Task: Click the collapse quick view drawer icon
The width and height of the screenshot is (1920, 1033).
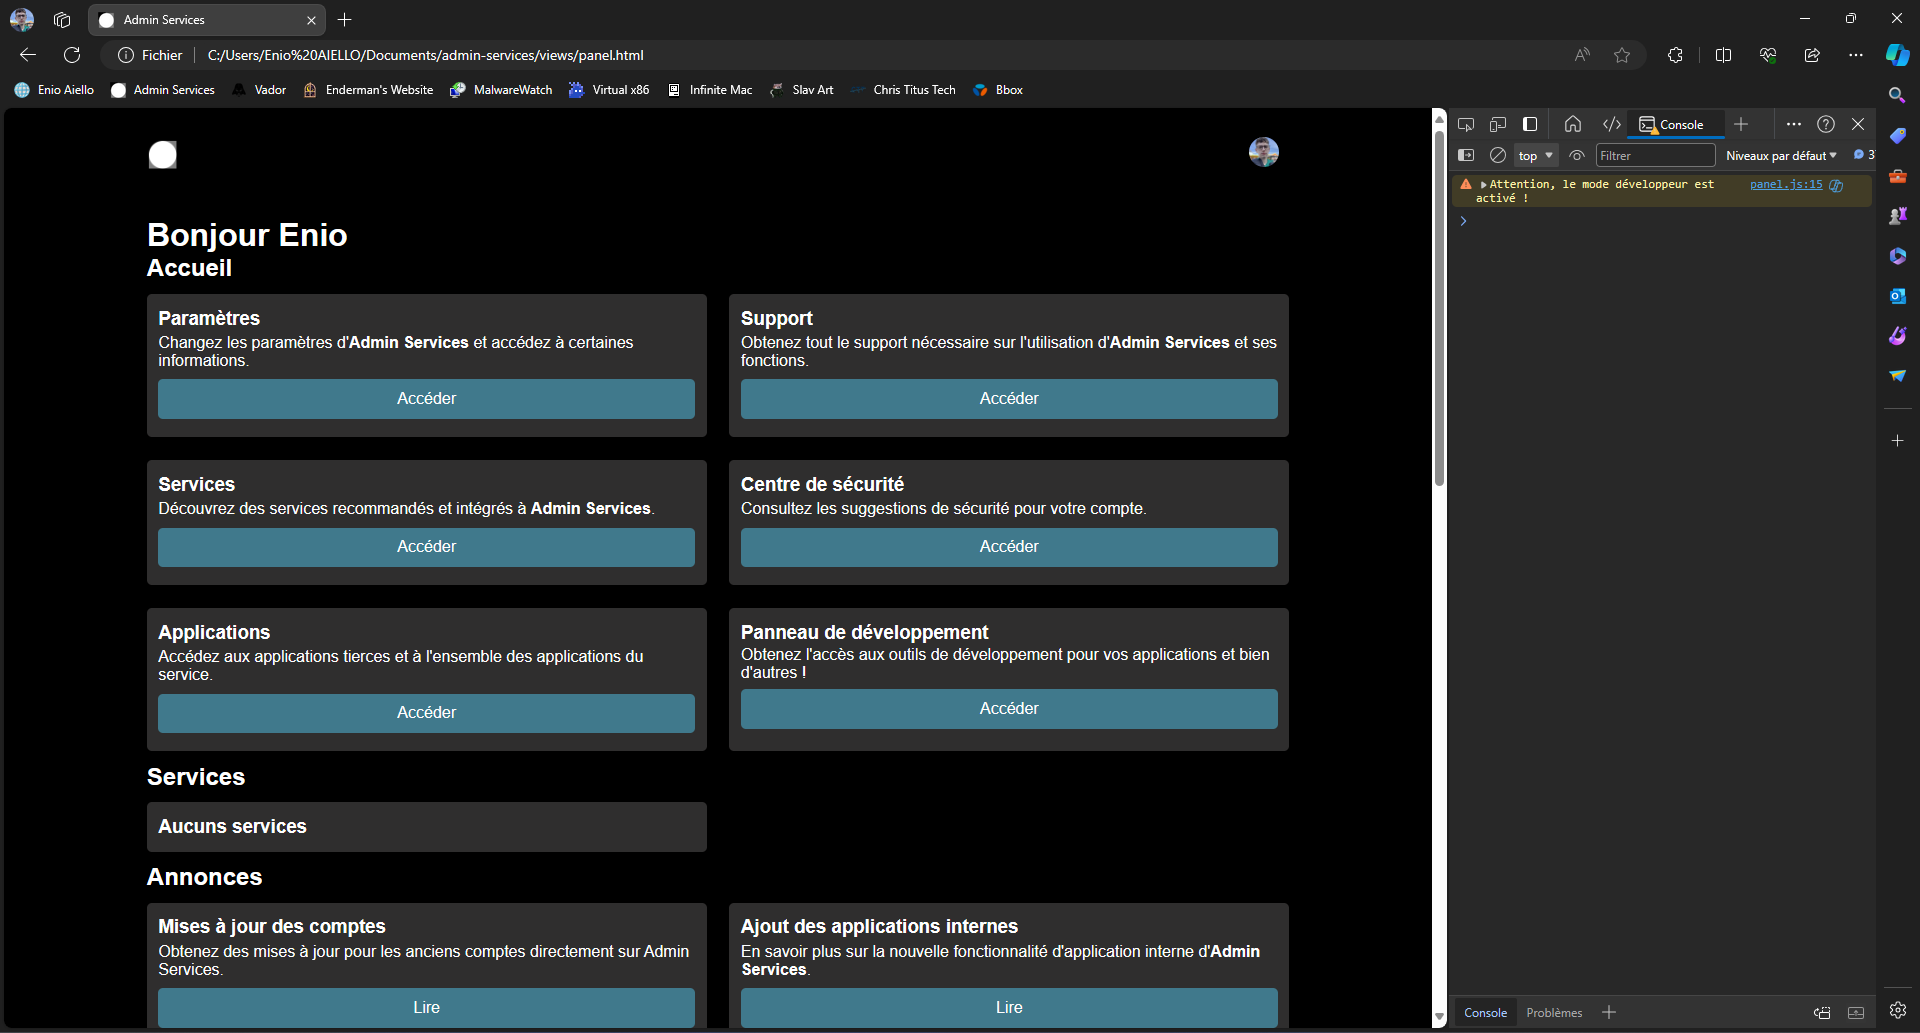Action: 1856,1013
